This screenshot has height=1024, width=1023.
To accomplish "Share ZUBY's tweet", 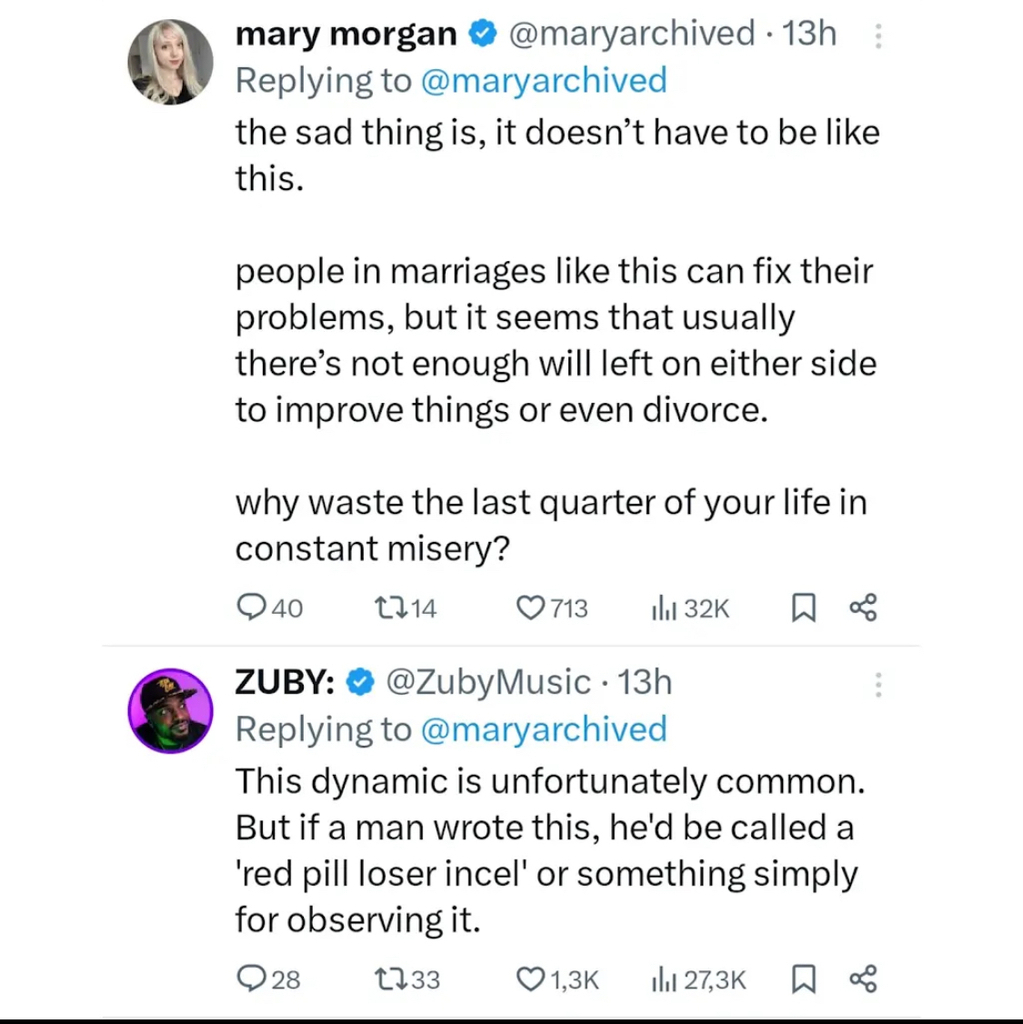I will (862, 978).
